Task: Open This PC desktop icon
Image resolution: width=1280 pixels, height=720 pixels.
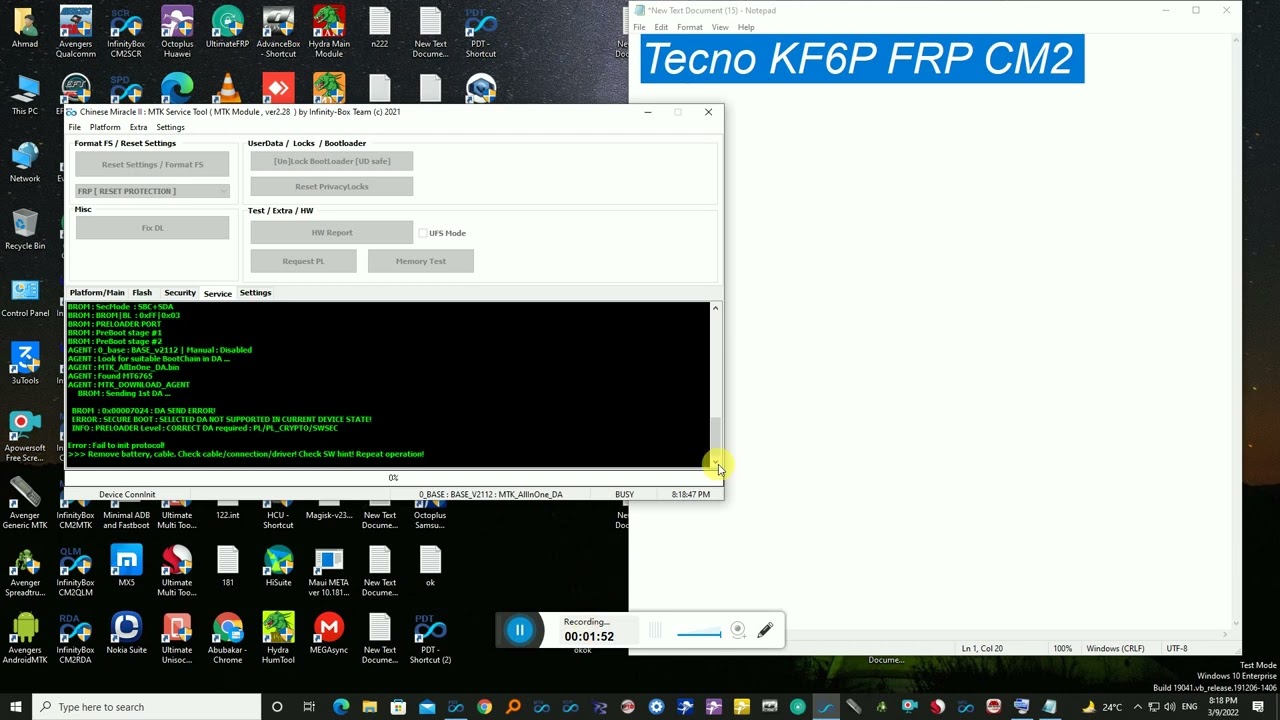Action: (x=25, y=95)
